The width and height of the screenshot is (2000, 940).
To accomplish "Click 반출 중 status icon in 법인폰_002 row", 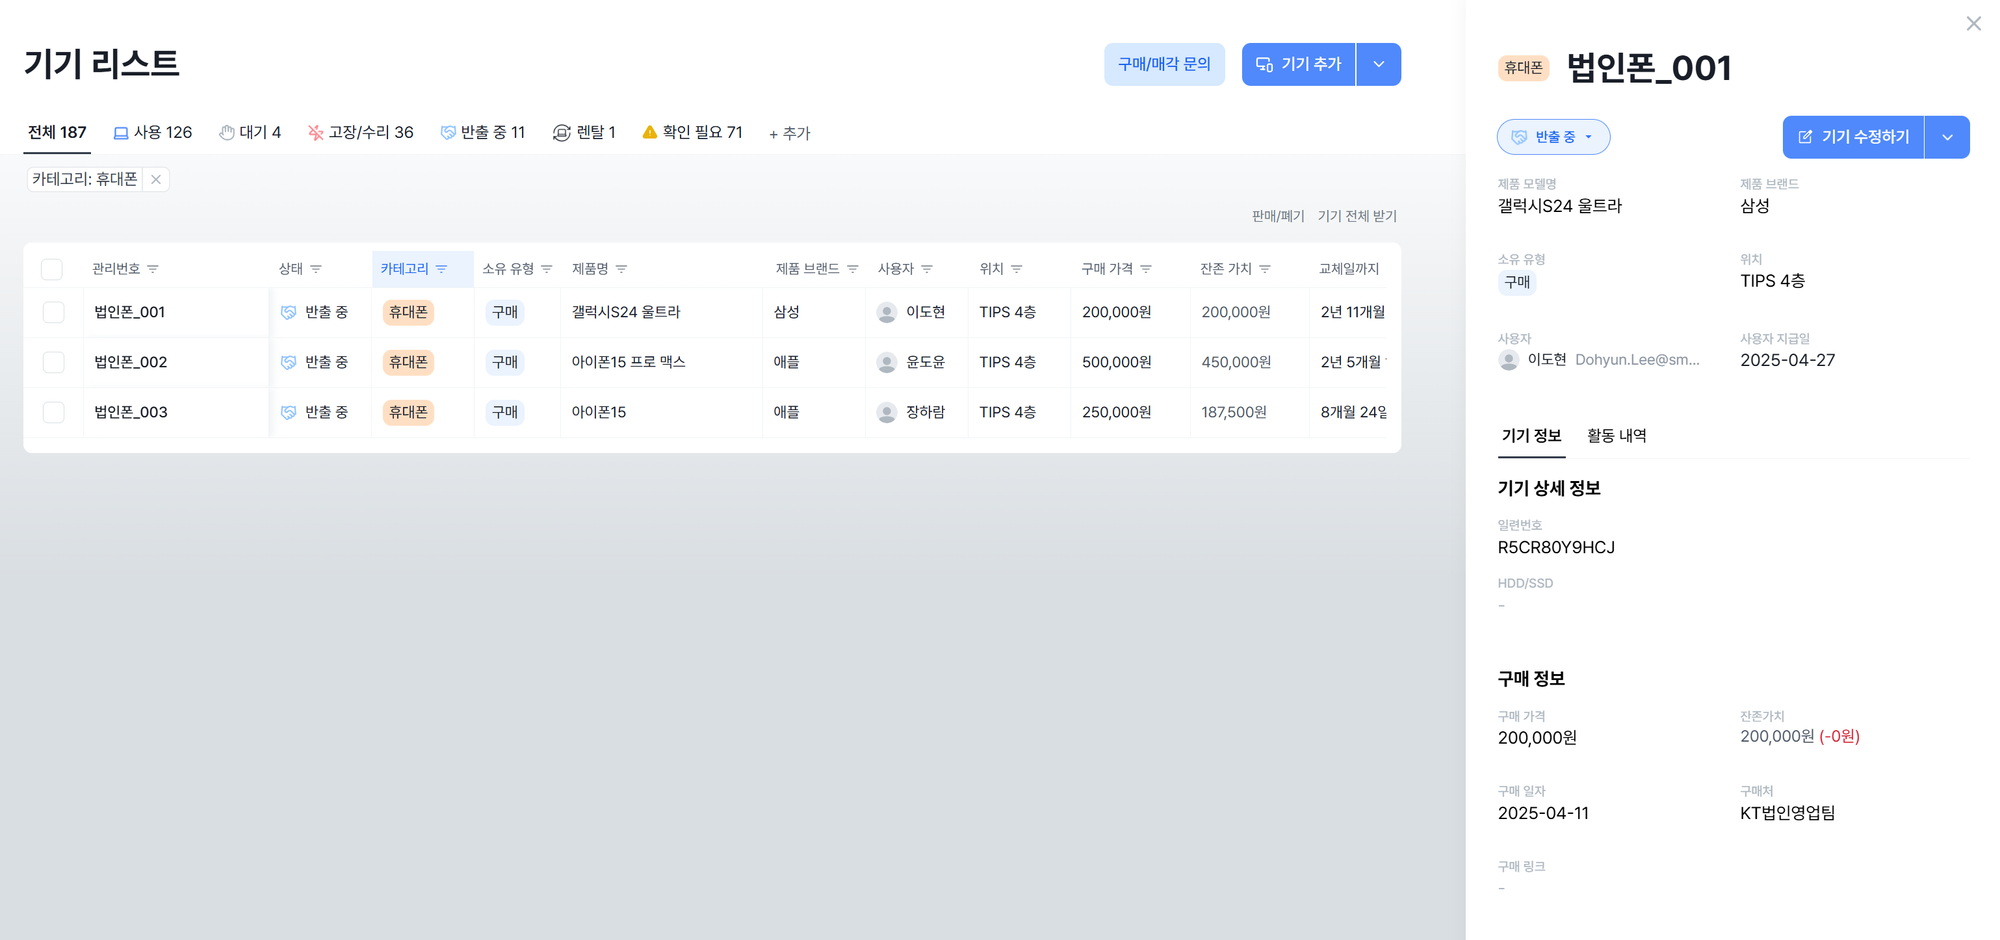I will coord(289,363).
